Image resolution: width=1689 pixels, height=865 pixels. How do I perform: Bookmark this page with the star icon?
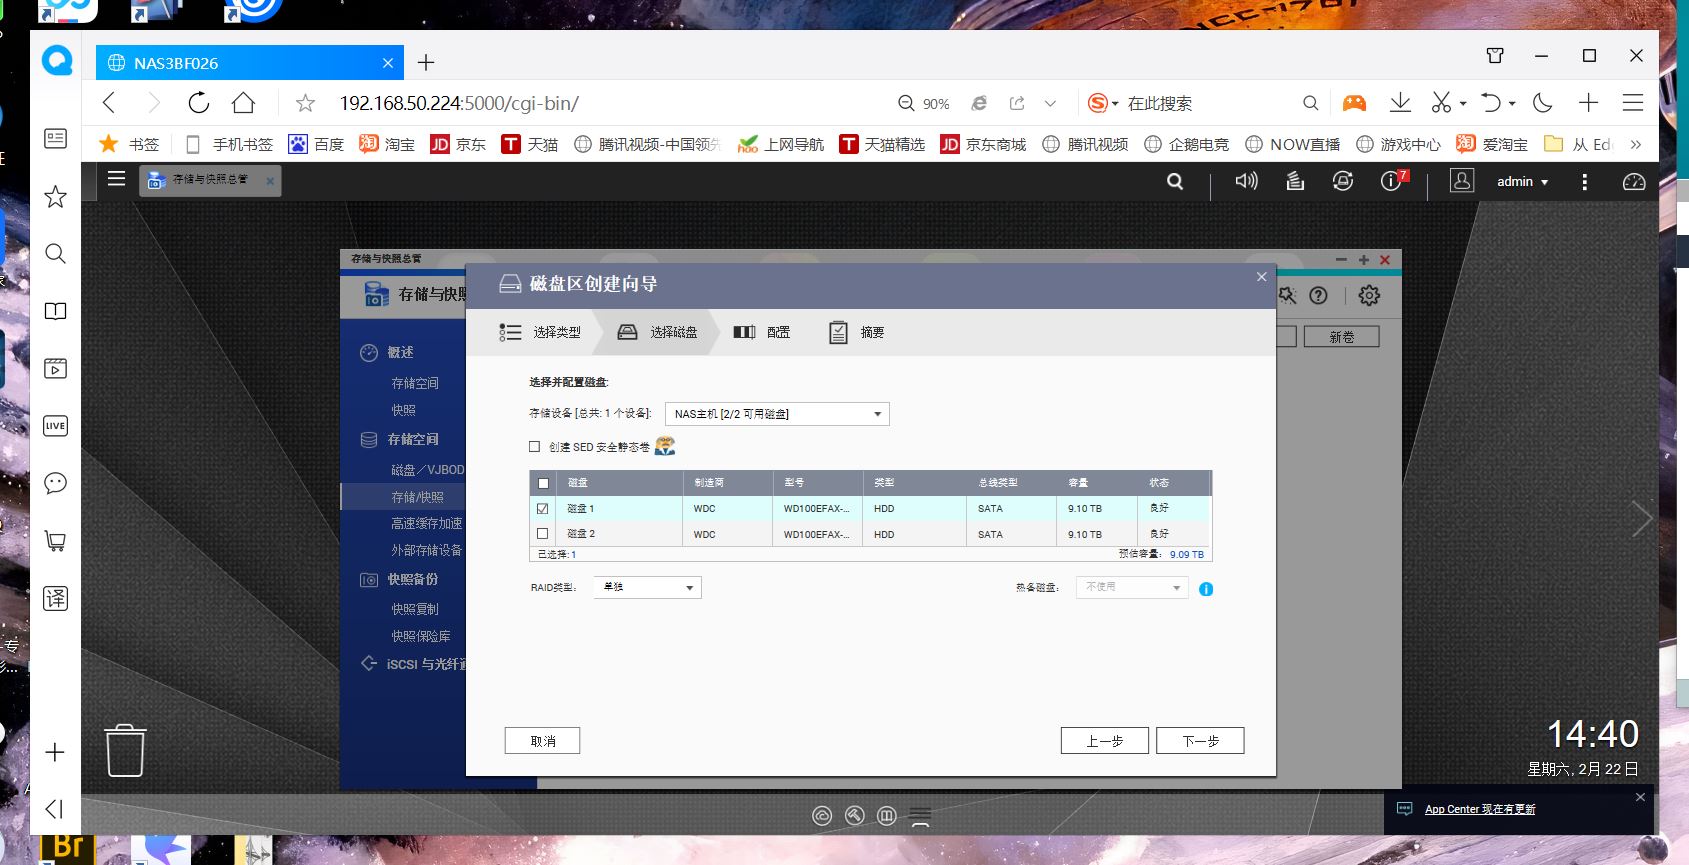tap(306, 103)
